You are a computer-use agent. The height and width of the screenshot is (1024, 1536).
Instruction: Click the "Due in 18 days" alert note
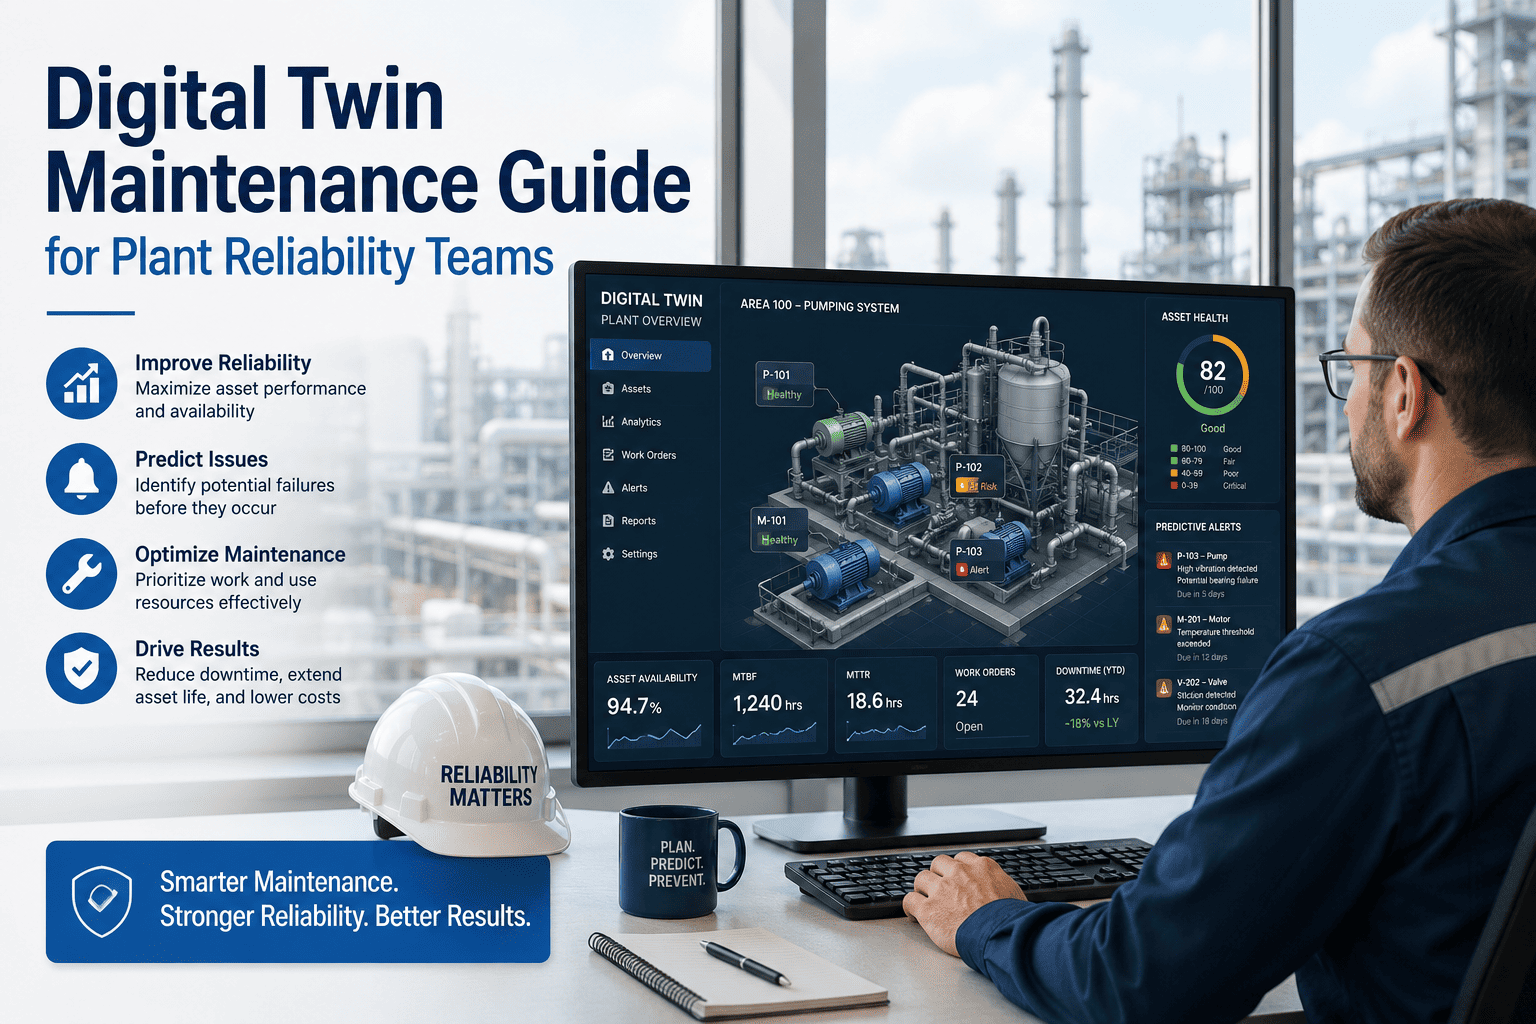point(1202,721)
